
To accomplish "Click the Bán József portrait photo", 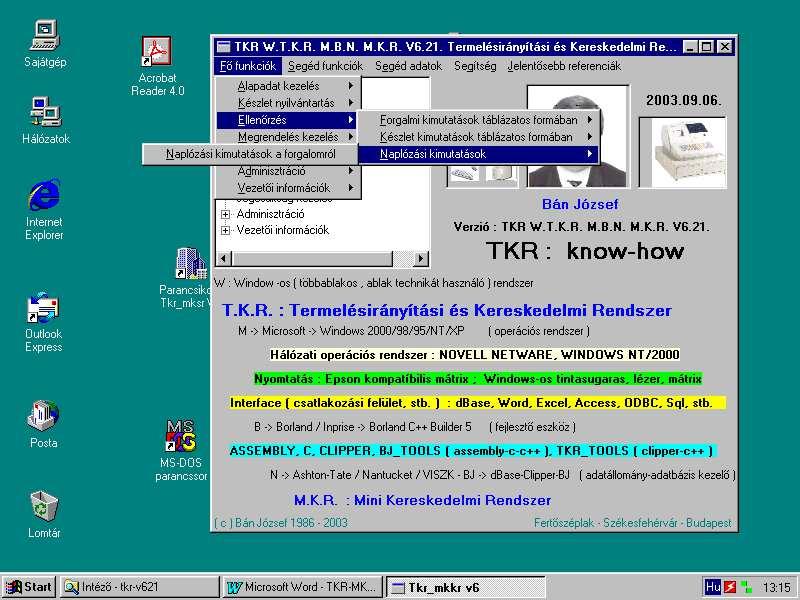I will 578,136.
